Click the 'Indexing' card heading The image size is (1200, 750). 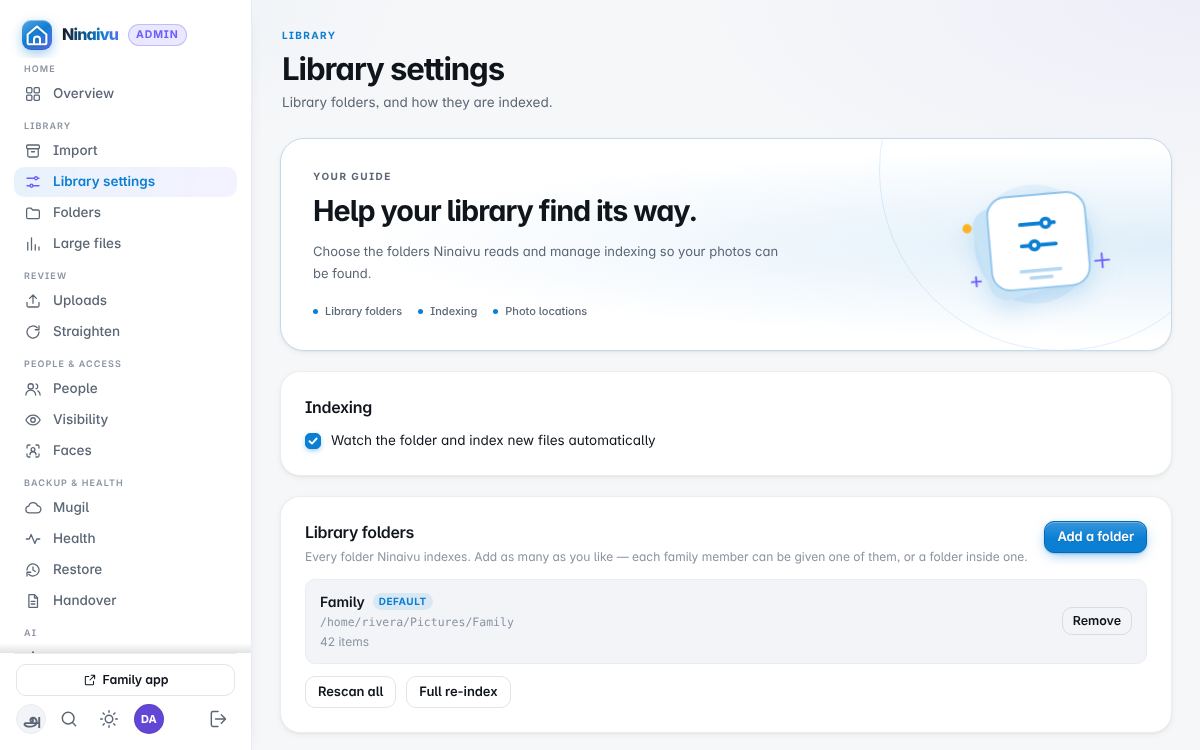tap(338, 408)
